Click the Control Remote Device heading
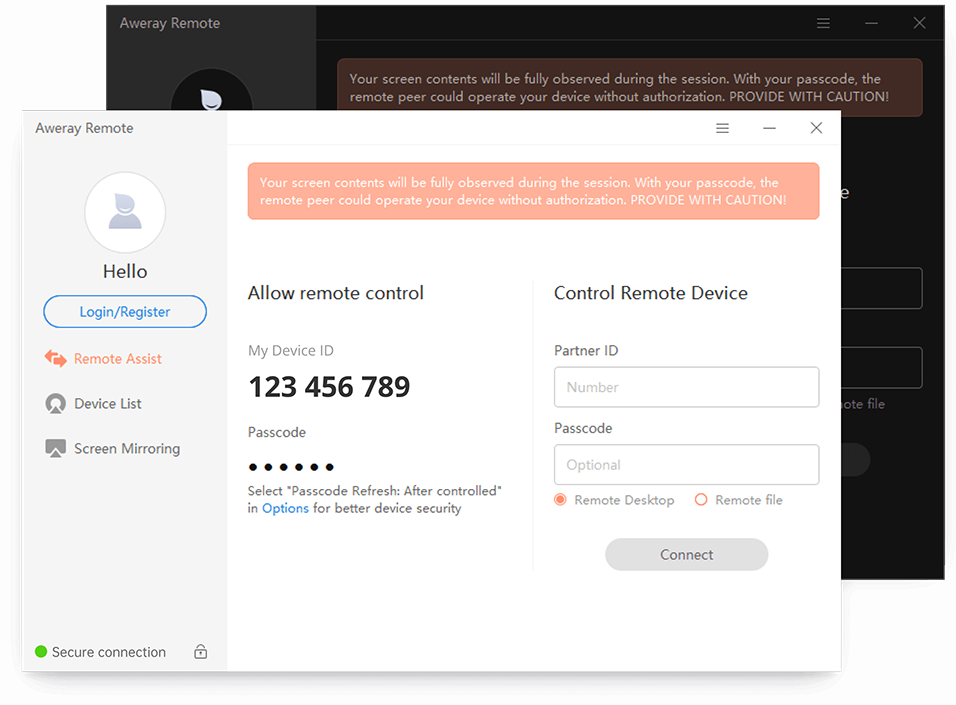Viewport: 956px width, 705px height. [651, 293]
